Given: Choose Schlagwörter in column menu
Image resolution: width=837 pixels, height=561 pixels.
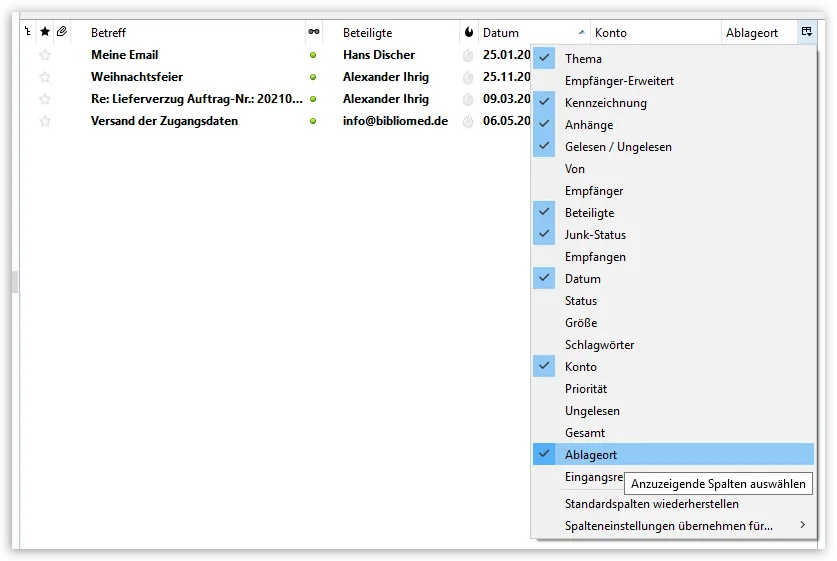Looking at the screenshot, I should click(x=673, y=345).
